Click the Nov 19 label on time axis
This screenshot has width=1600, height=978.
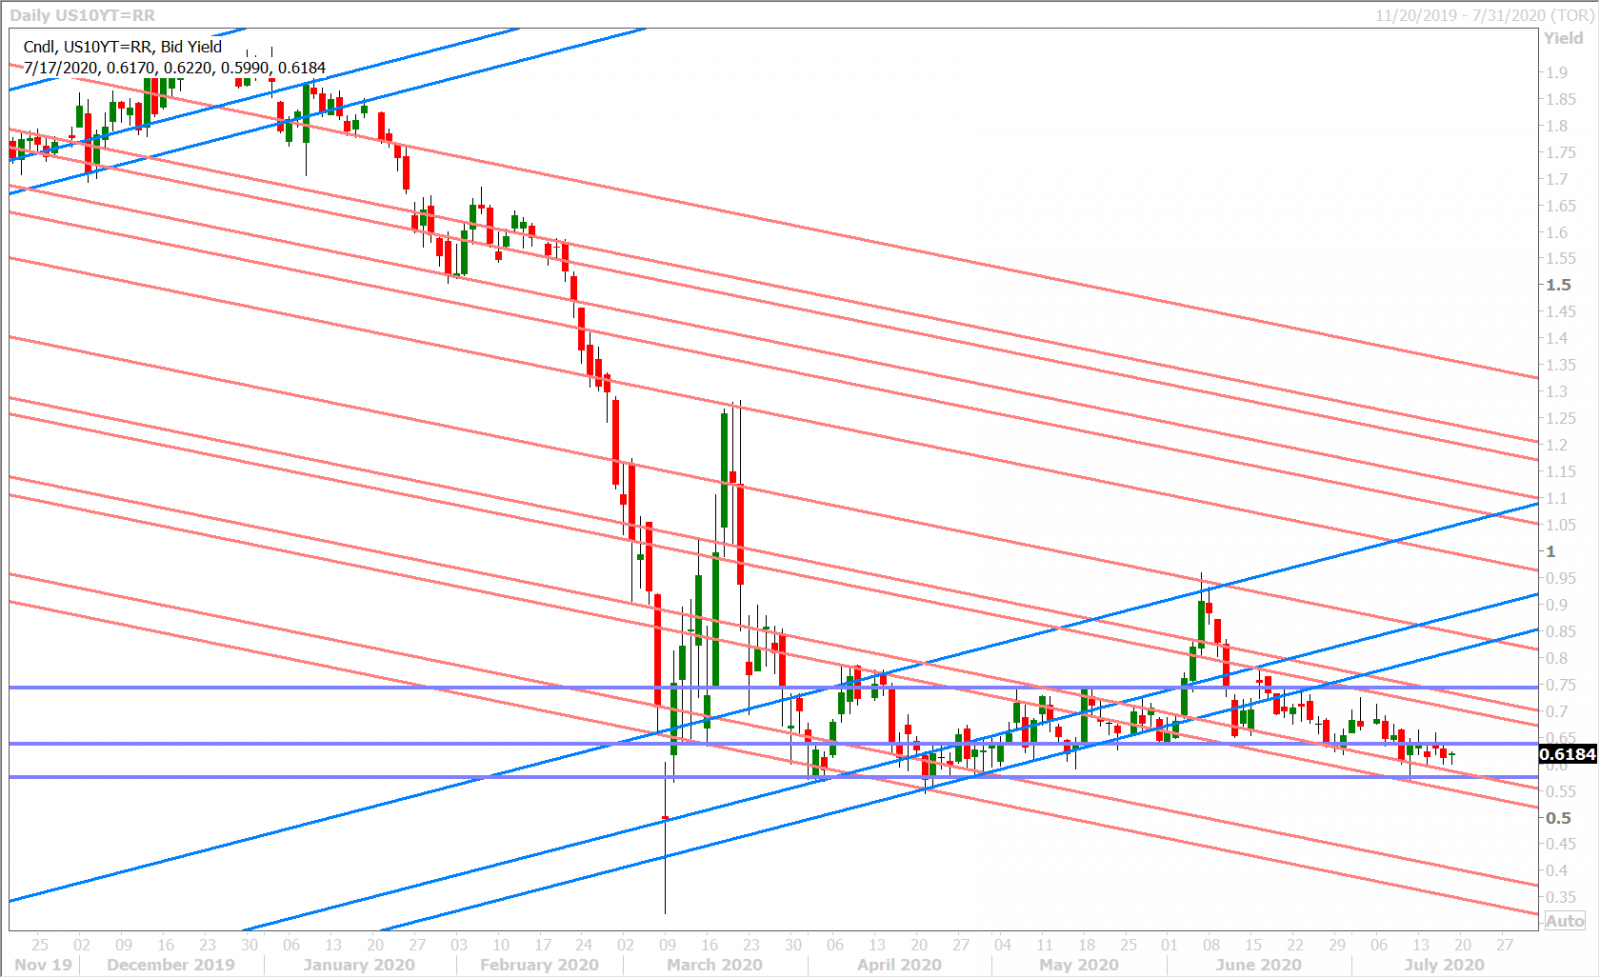click(44, 965)
